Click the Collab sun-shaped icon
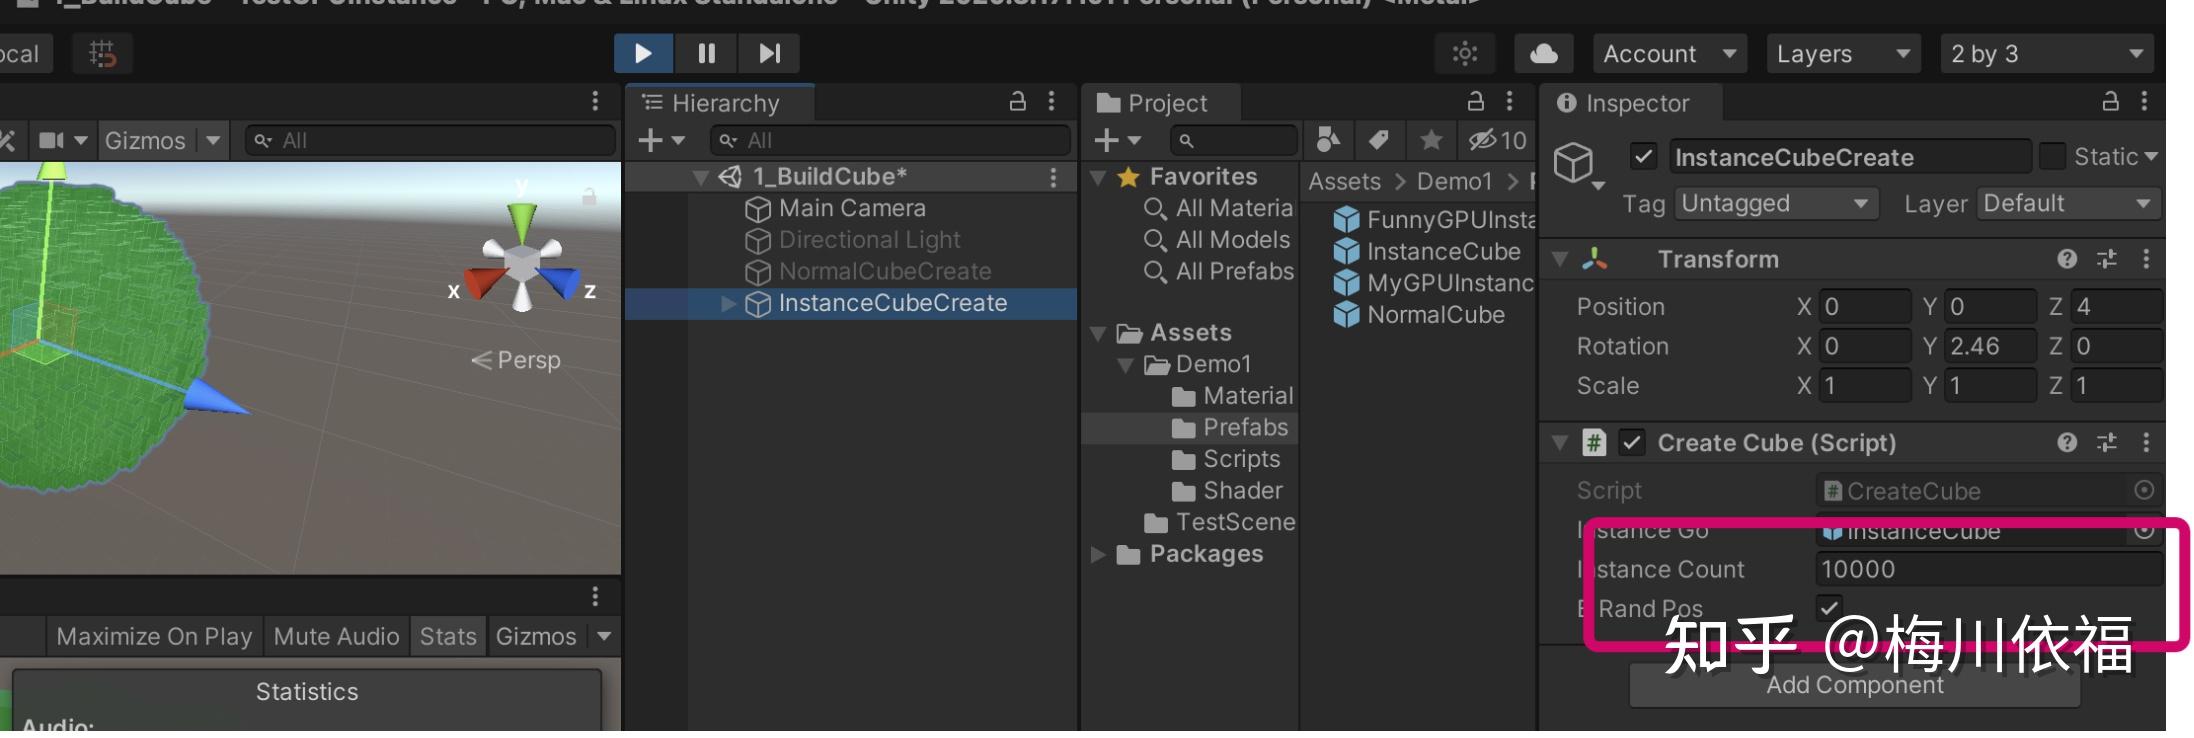 coord(1465,53)
